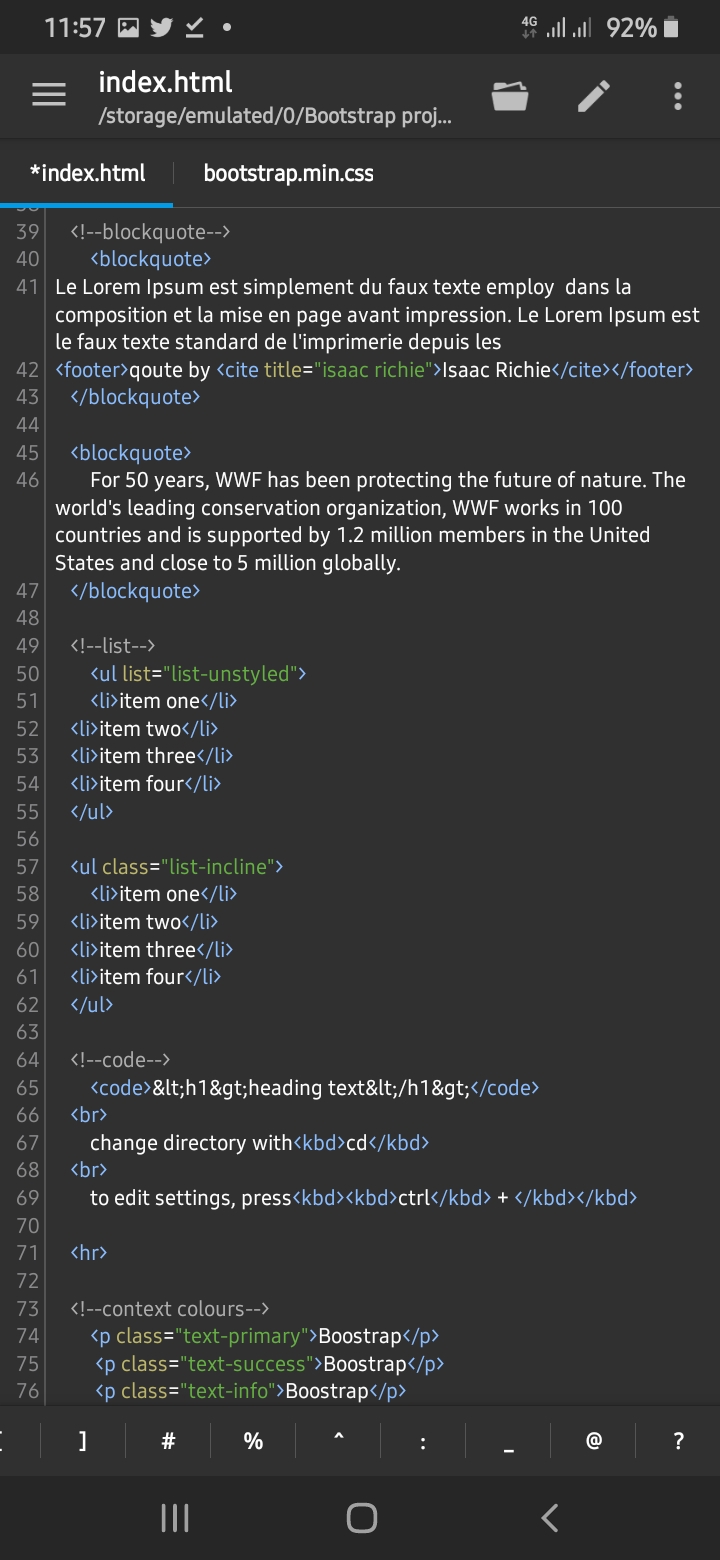720x1560 pixels.
Task: Insert the % symbol from shortcut bar
Action: tap(253, 1441)
